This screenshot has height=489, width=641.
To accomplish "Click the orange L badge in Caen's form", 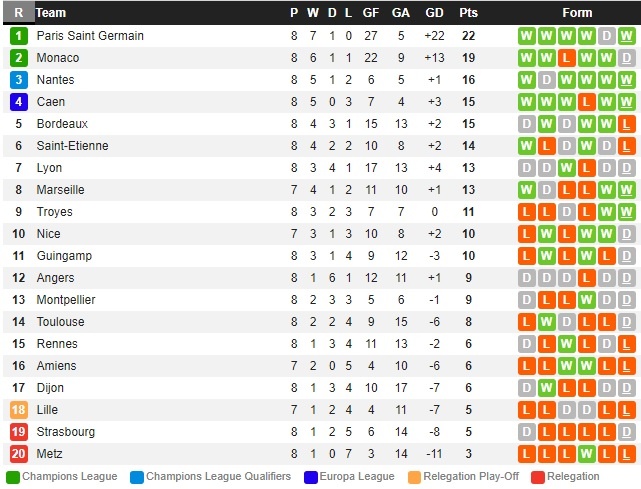I will (x=586, y=102).
